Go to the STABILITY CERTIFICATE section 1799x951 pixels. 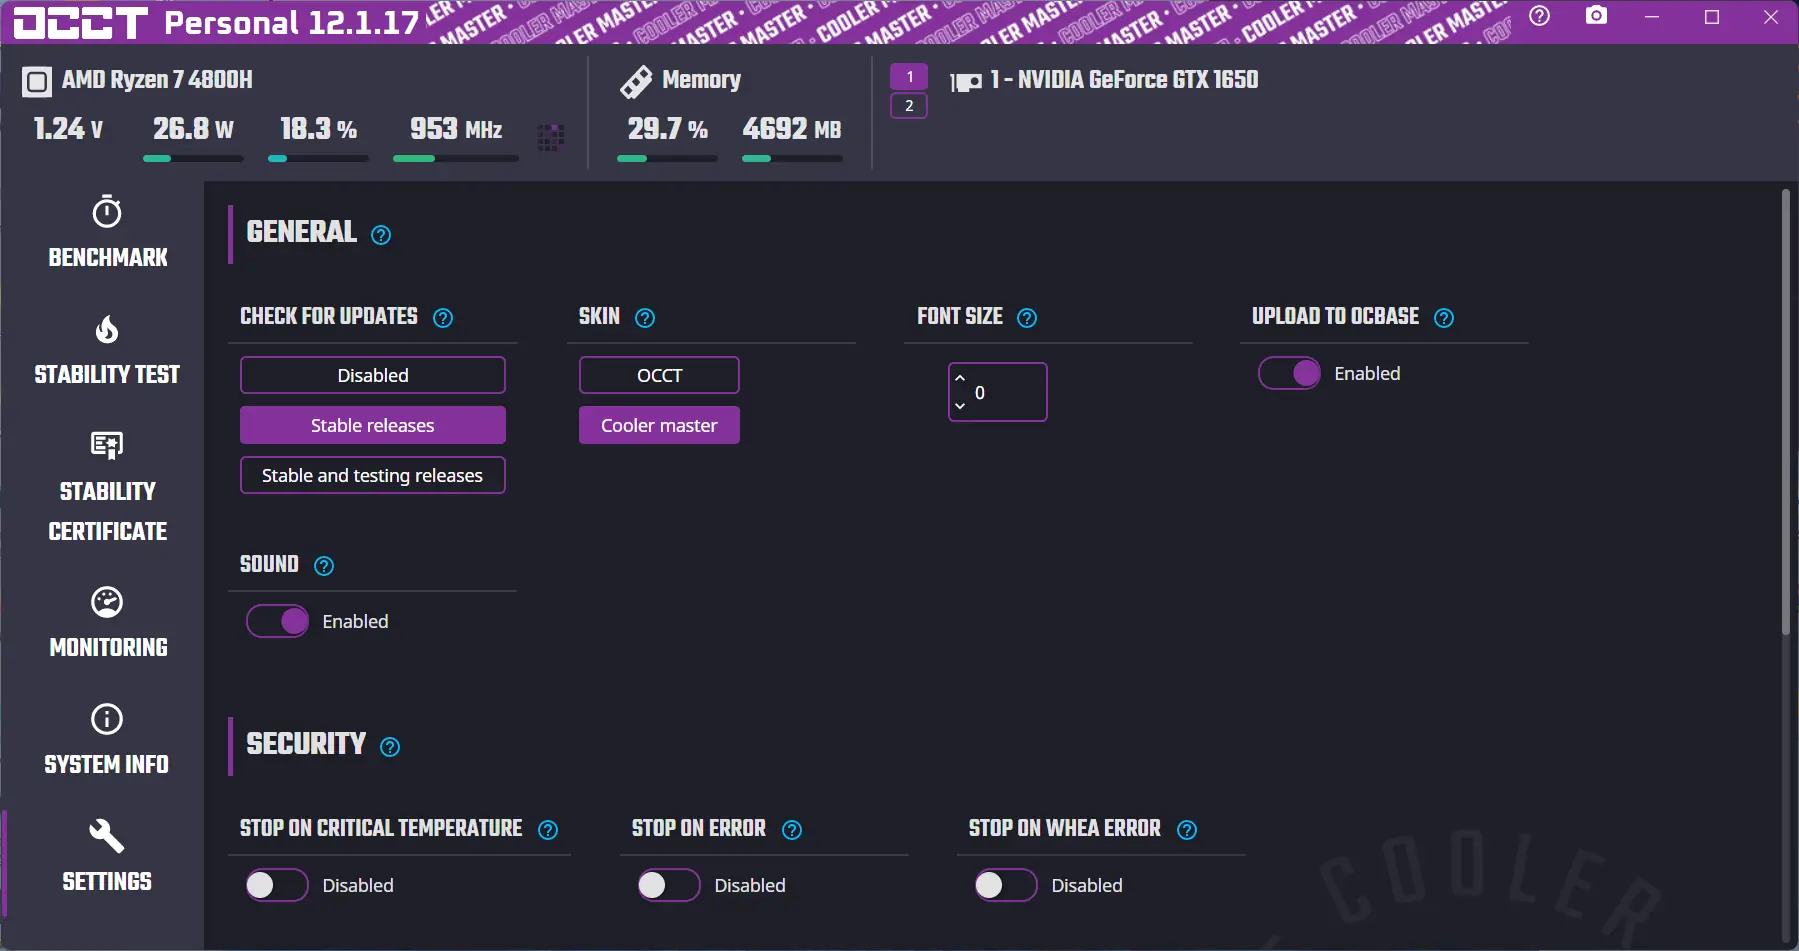[108, 511]
